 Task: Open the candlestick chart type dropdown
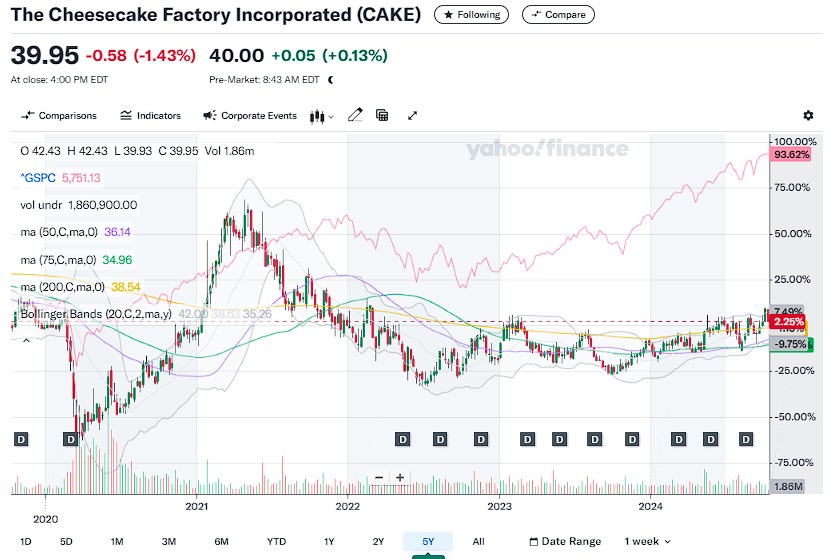tap(322, 116)
